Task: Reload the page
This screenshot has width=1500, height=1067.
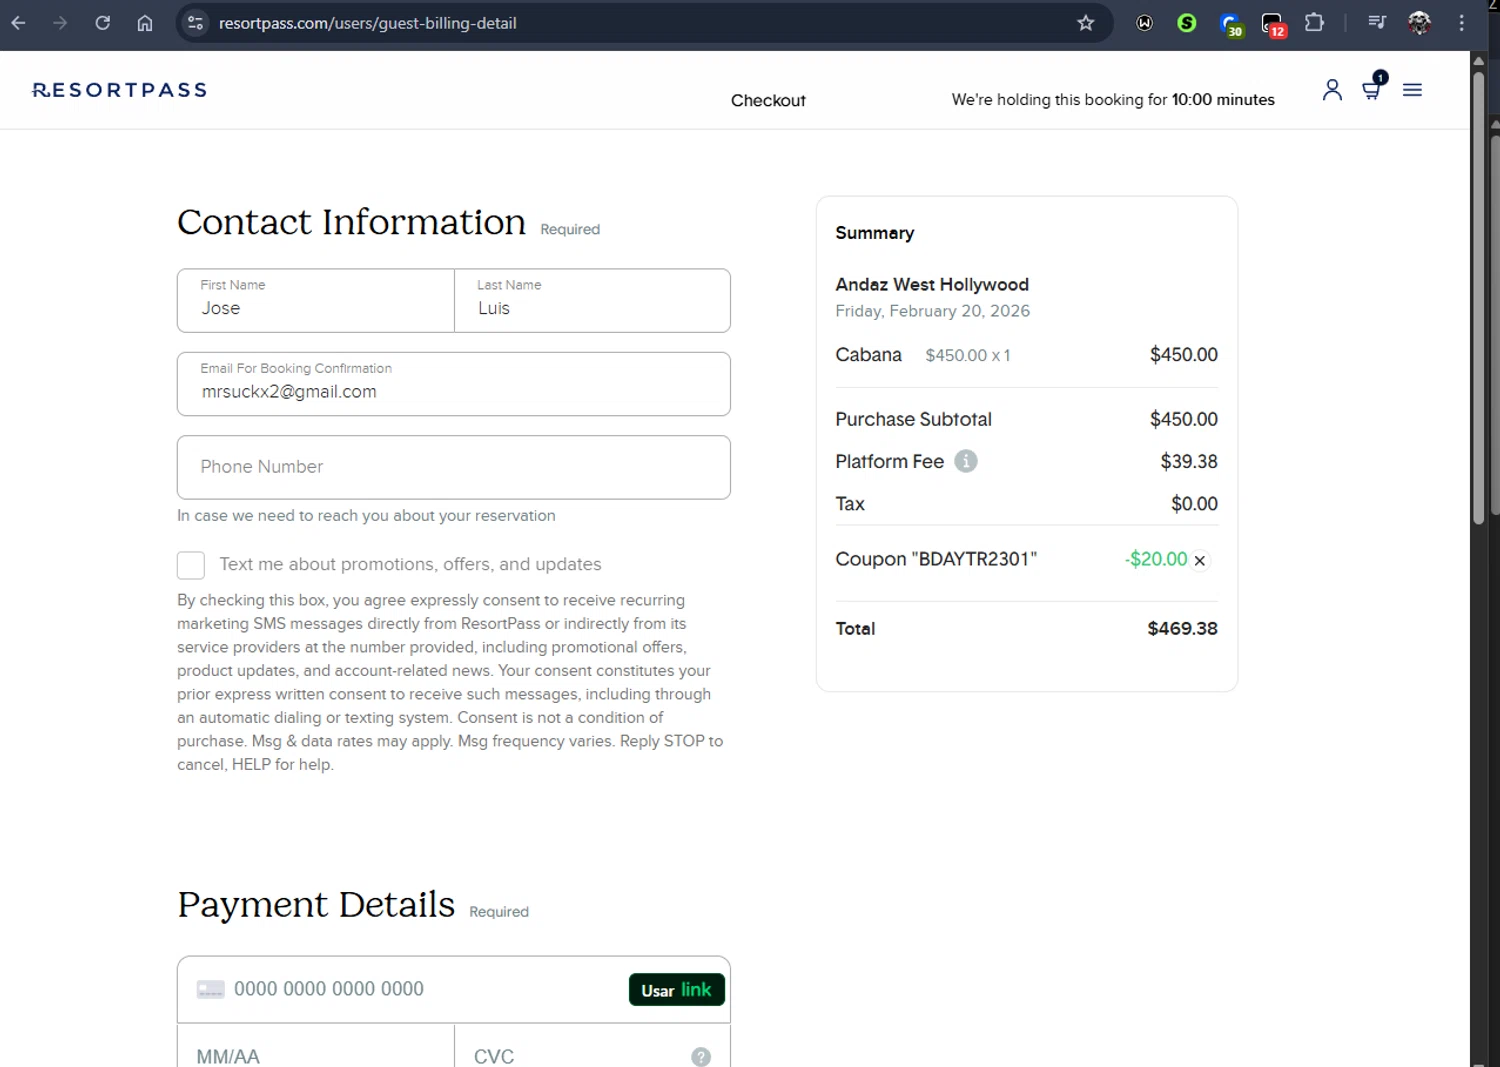Action: 102,23
